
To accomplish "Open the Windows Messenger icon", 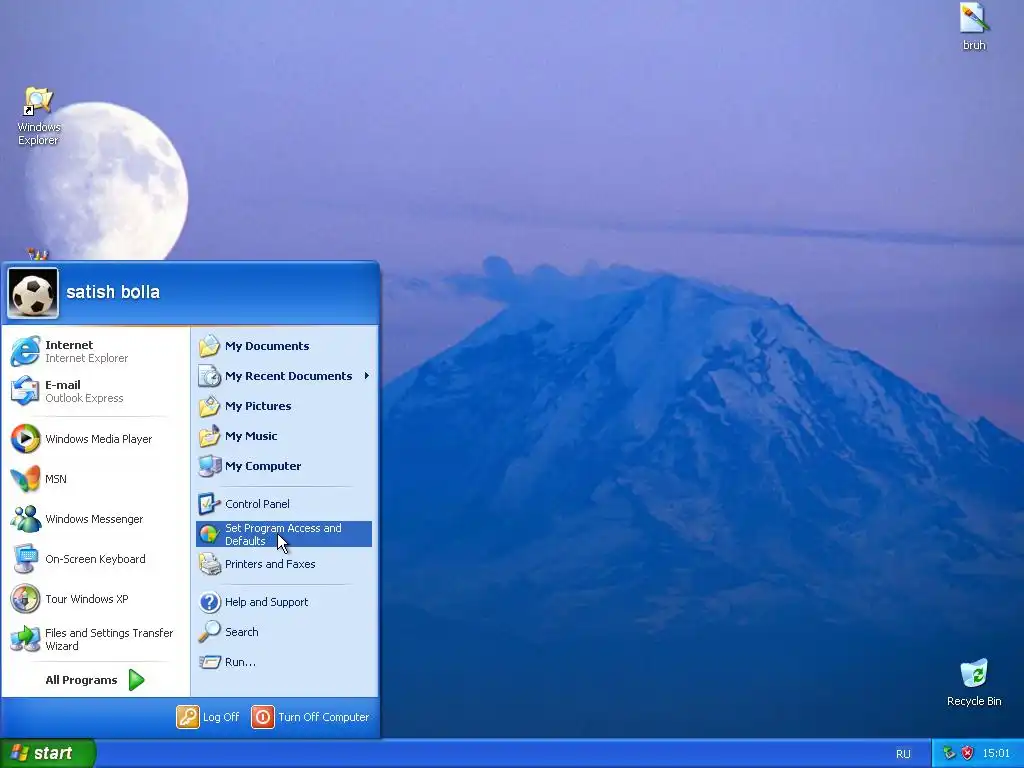I will (25, 519).
